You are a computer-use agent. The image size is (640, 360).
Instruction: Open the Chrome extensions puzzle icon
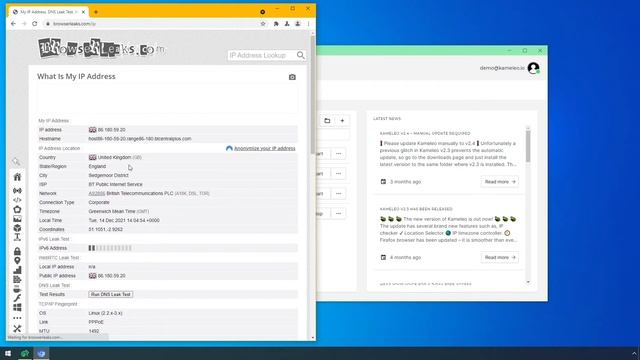(276, 24)
